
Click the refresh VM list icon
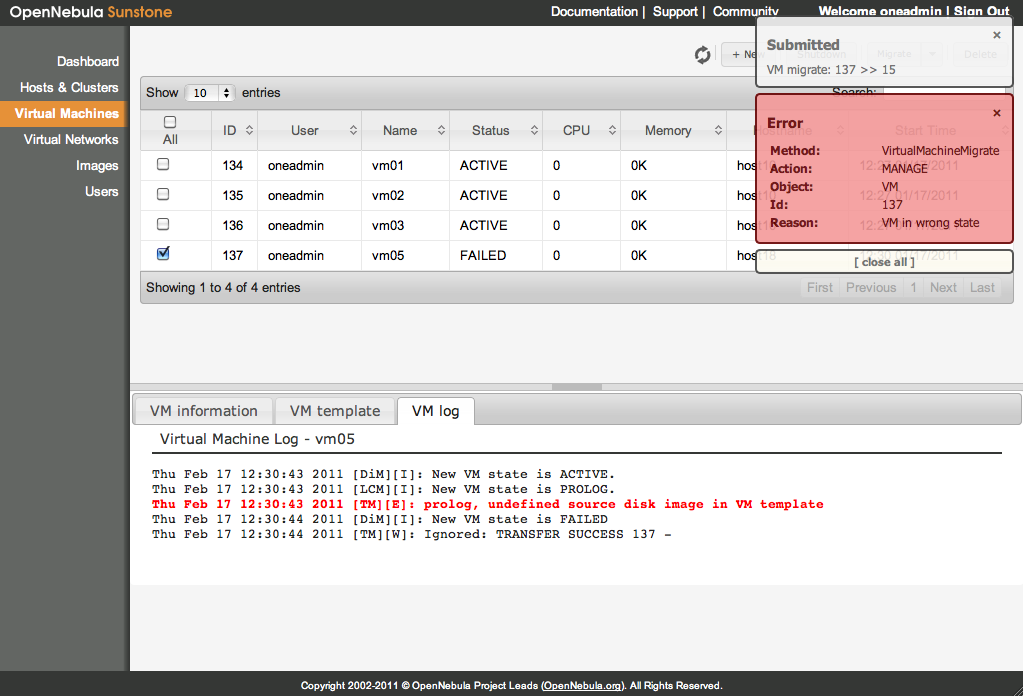(x=703, y=55)
